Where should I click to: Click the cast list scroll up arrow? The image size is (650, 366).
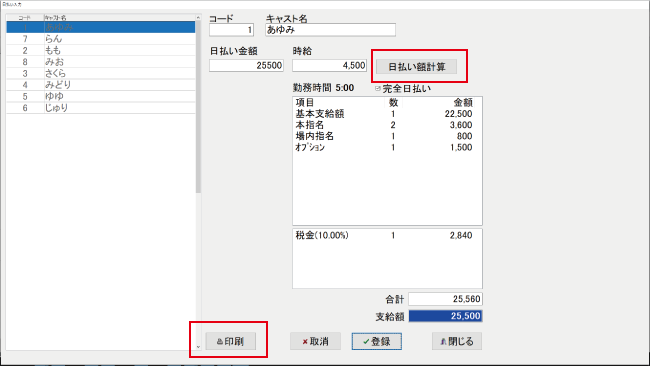[198, 17]
